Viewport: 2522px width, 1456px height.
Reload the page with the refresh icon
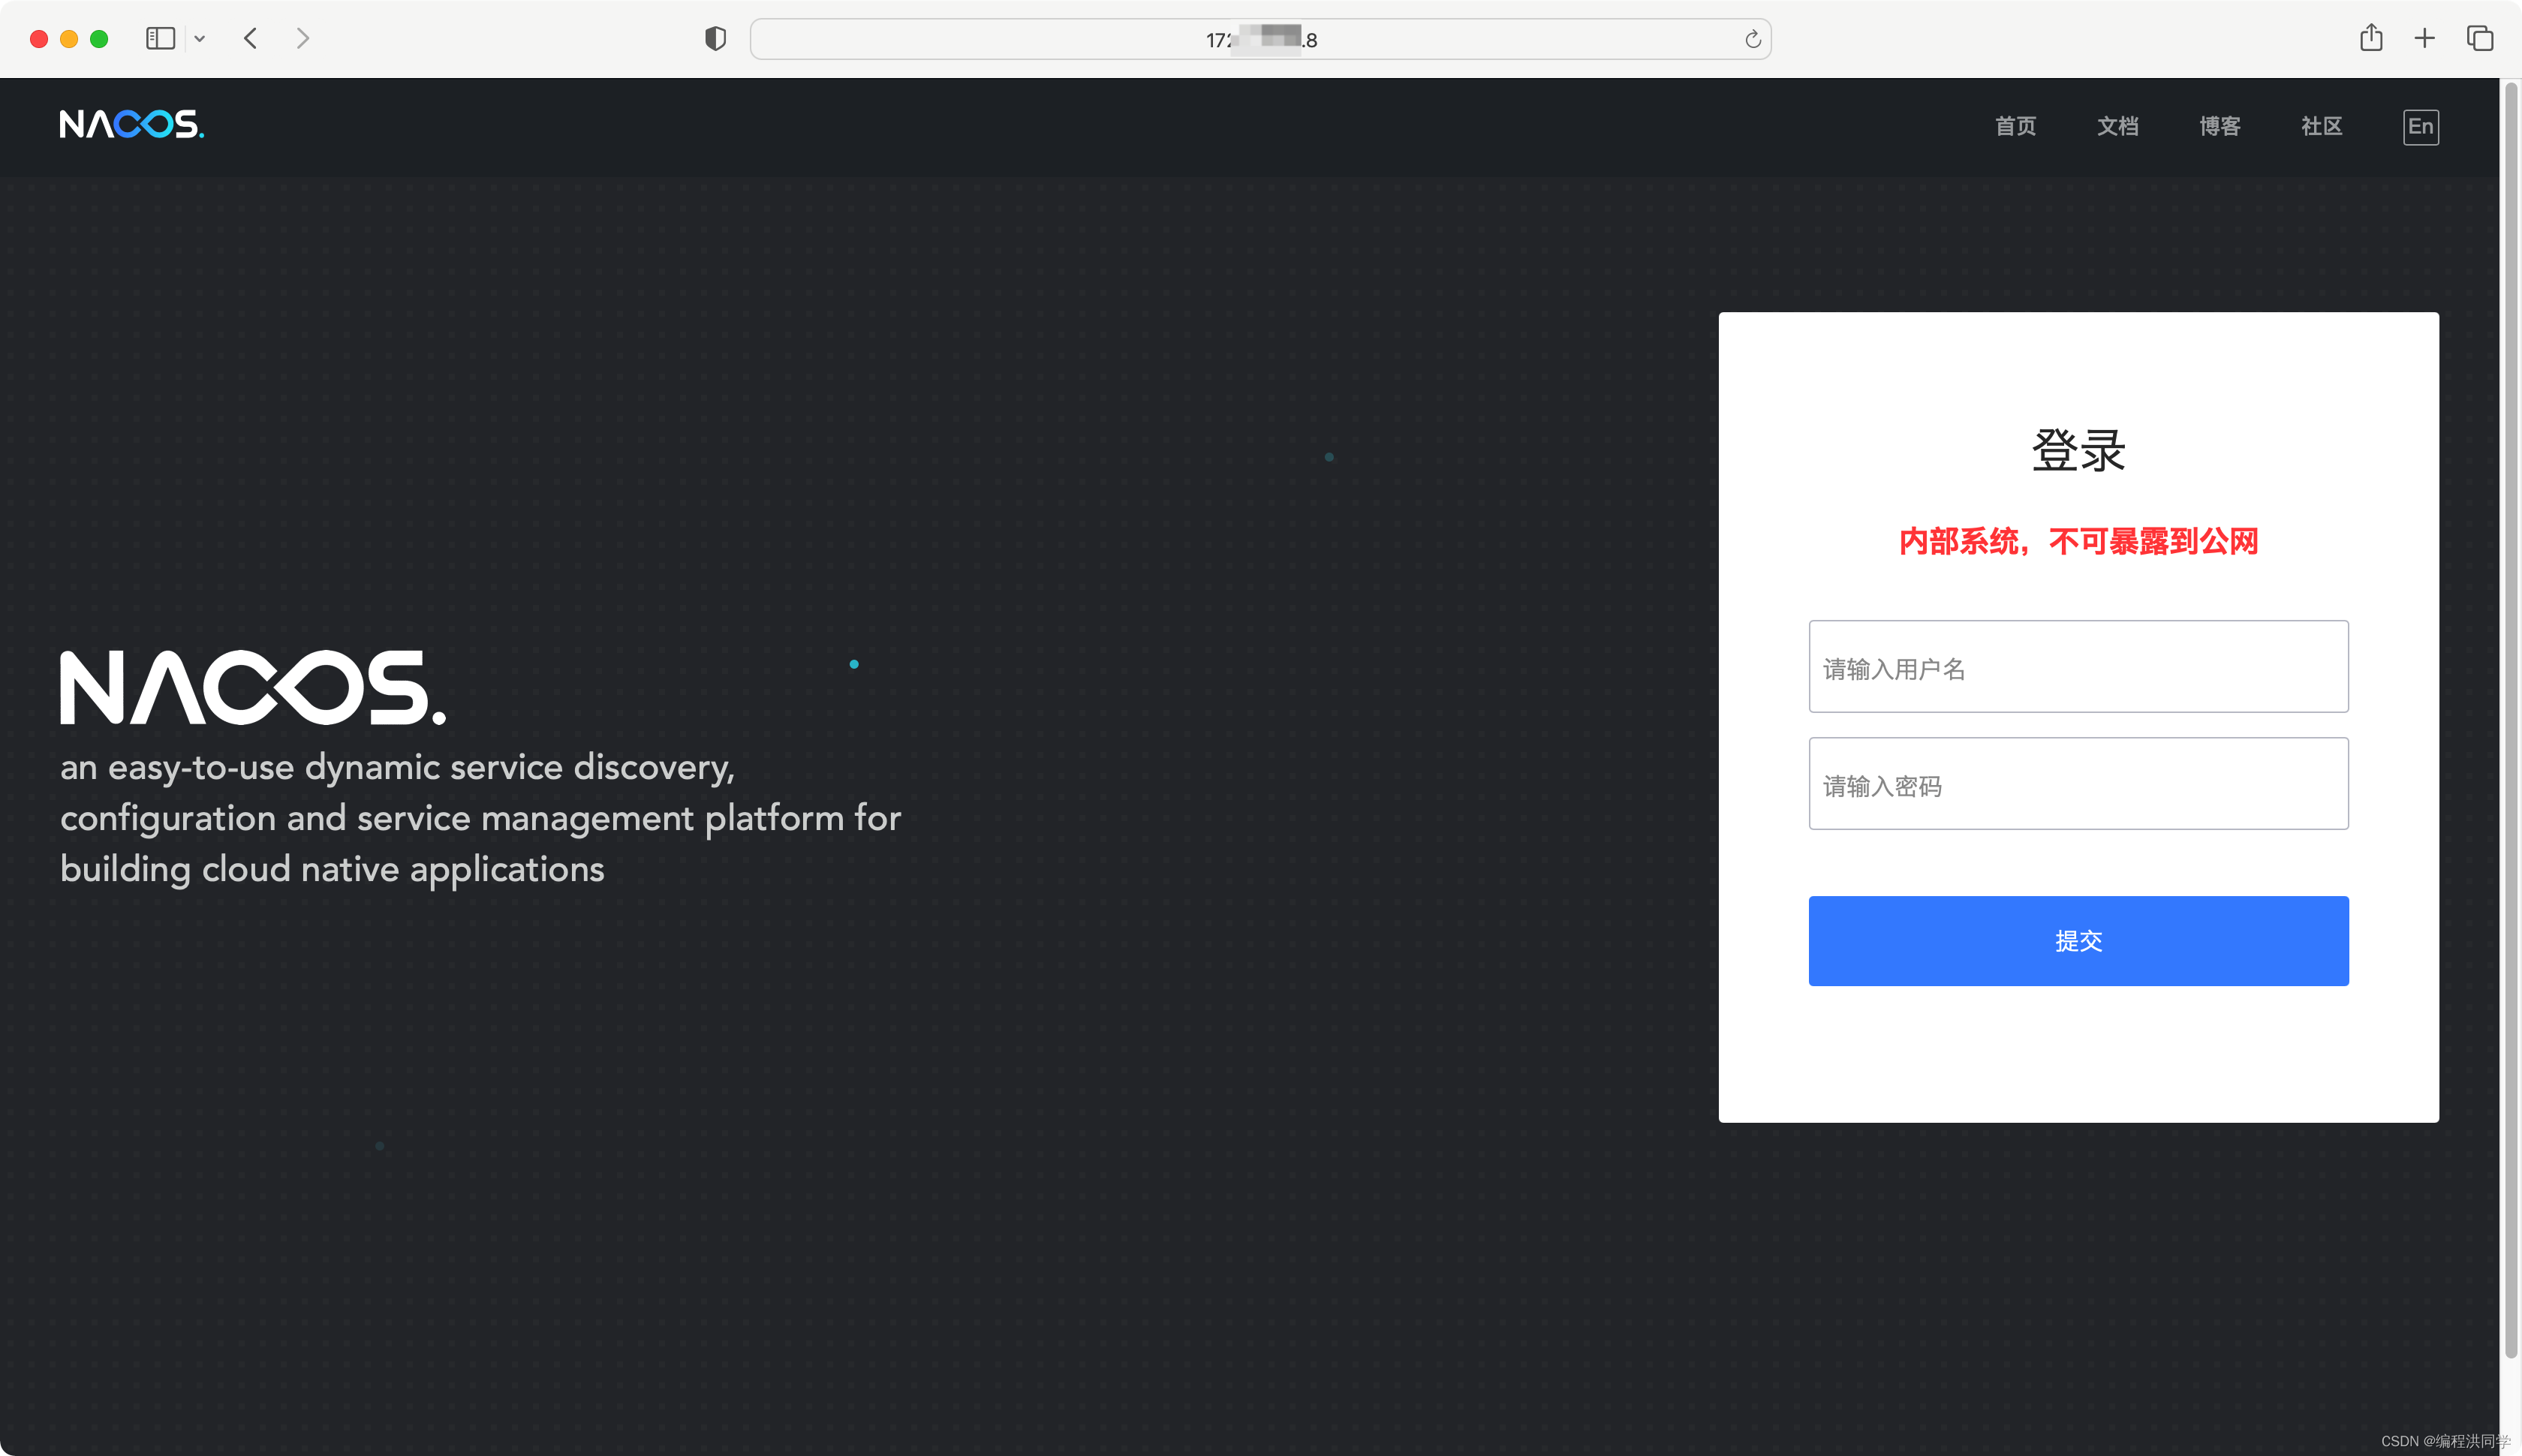(x=1752, y=39)
